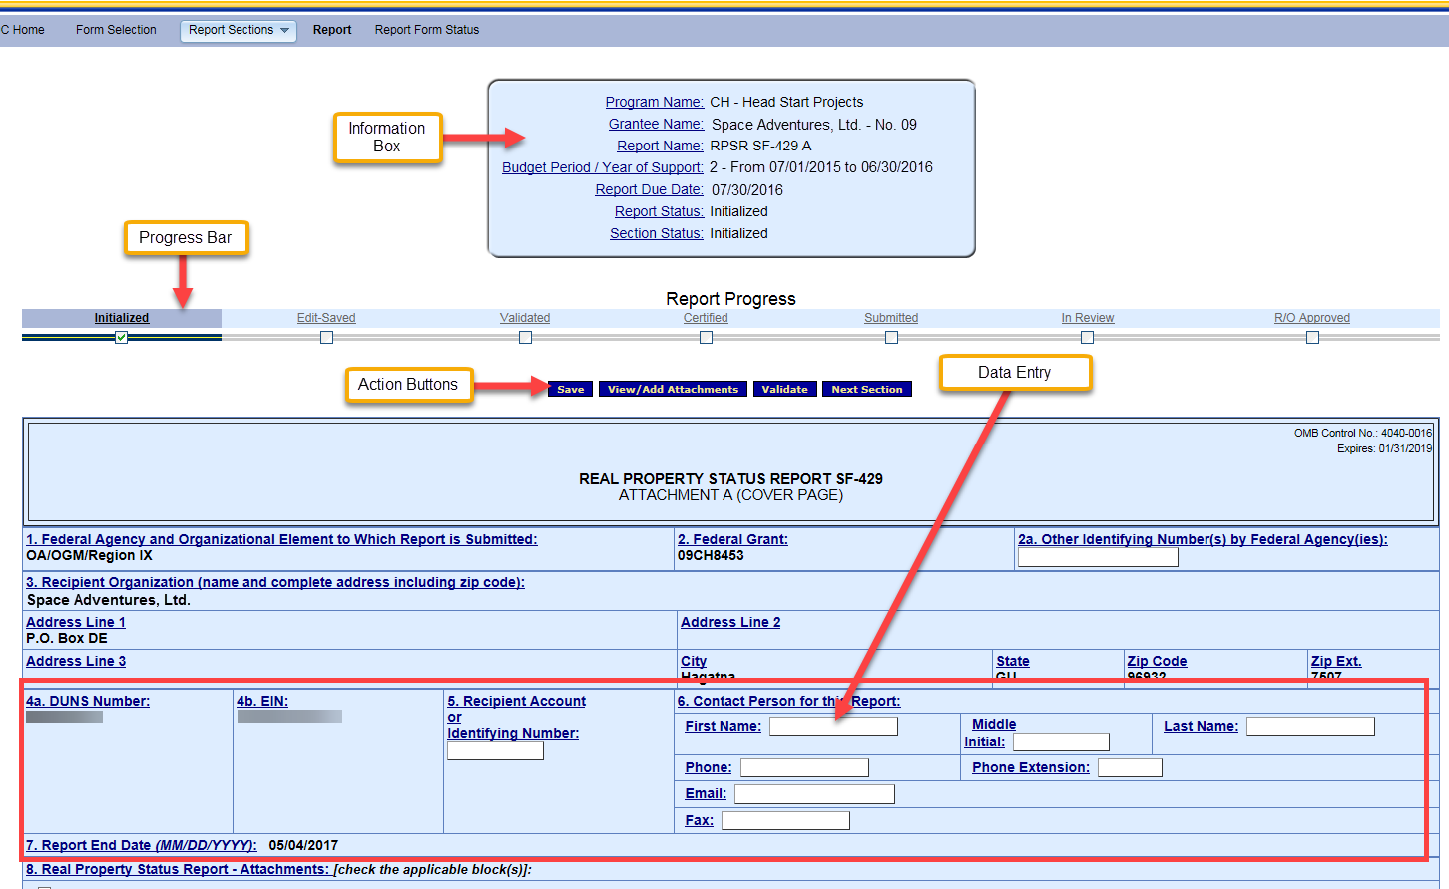Viewport: 1449px width, 889px height.
Task: Toggle the Certified progress checkbox
Action: (x=706, y=338)
